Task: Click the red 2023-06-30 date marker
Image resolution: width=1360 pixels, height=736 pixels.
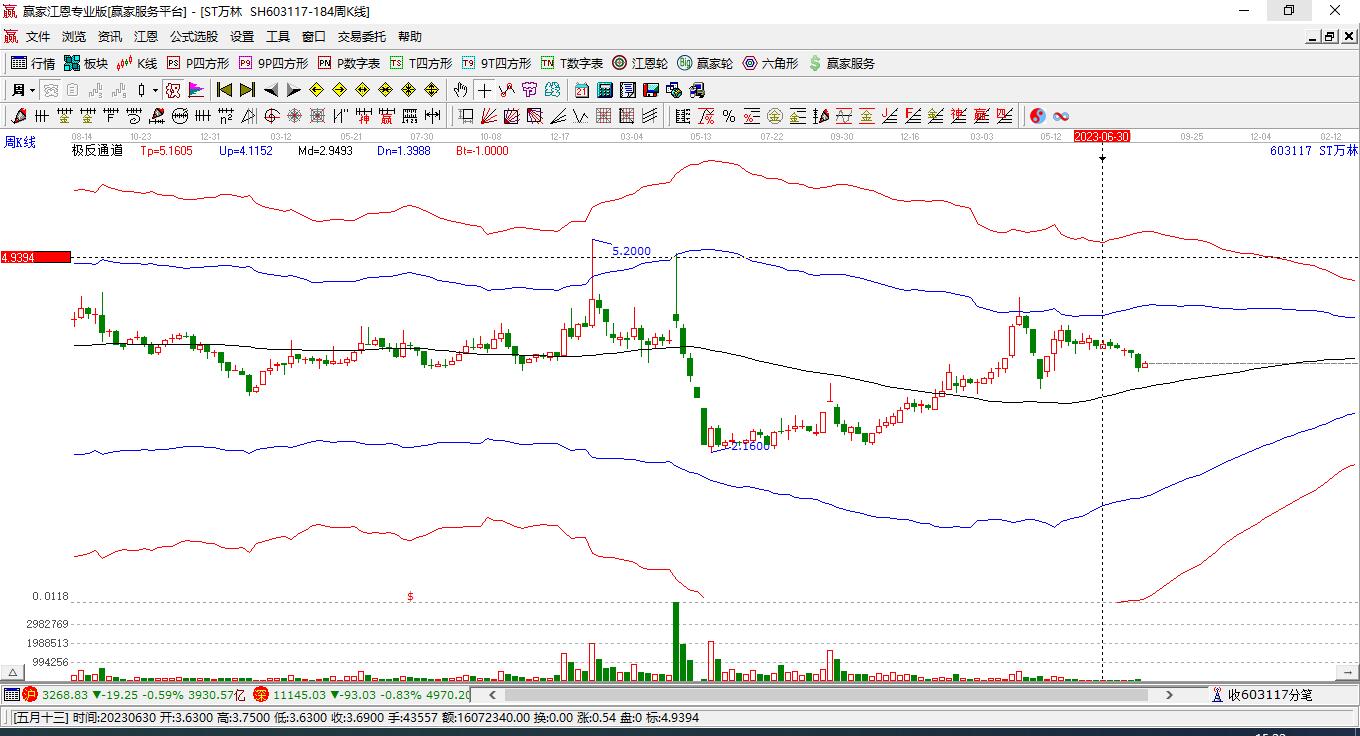Action: point(1102,136)
